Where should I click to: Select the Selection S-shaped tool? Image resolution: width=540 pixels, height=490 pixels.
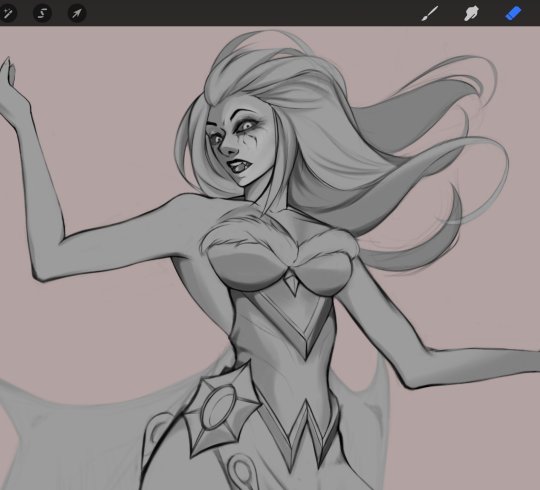42,13
